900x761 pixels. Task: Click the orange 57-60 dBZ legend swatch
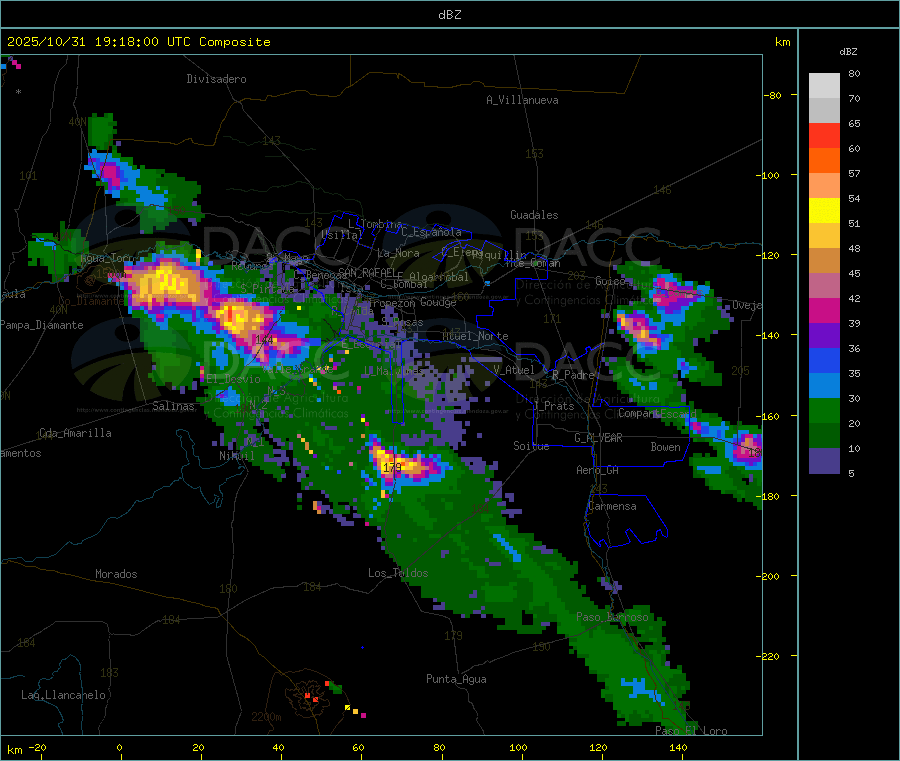tap(824, 161)
